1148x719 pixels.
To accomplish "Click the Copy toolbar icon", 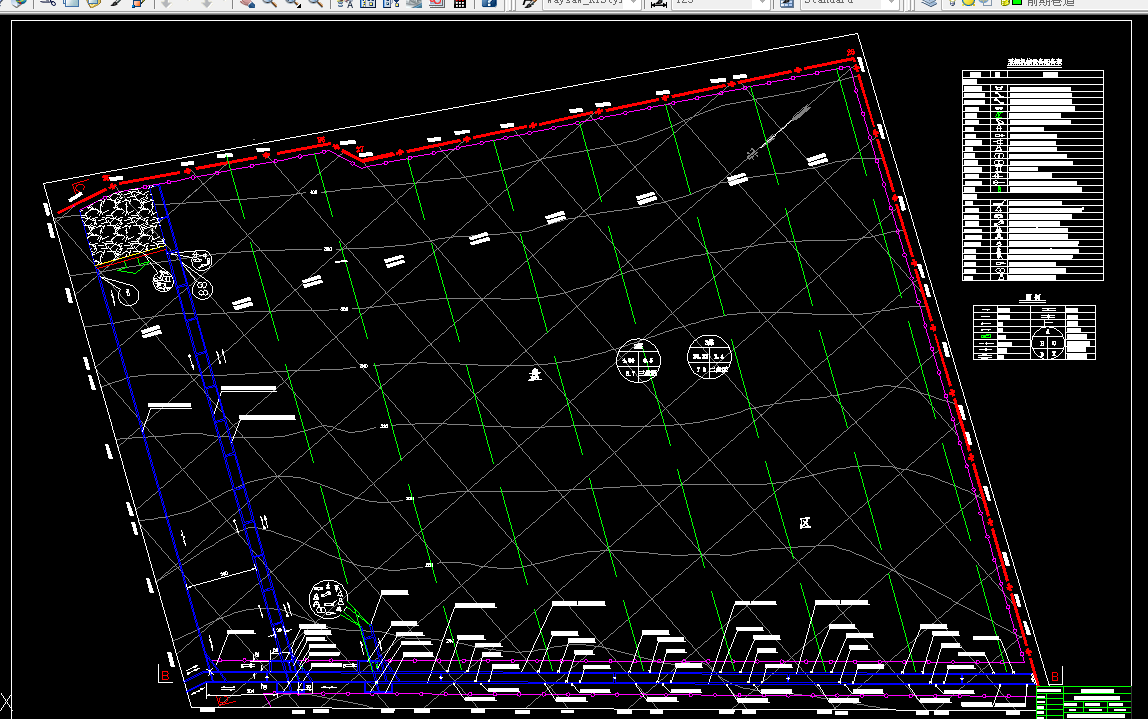I will (x=71, y=3).
